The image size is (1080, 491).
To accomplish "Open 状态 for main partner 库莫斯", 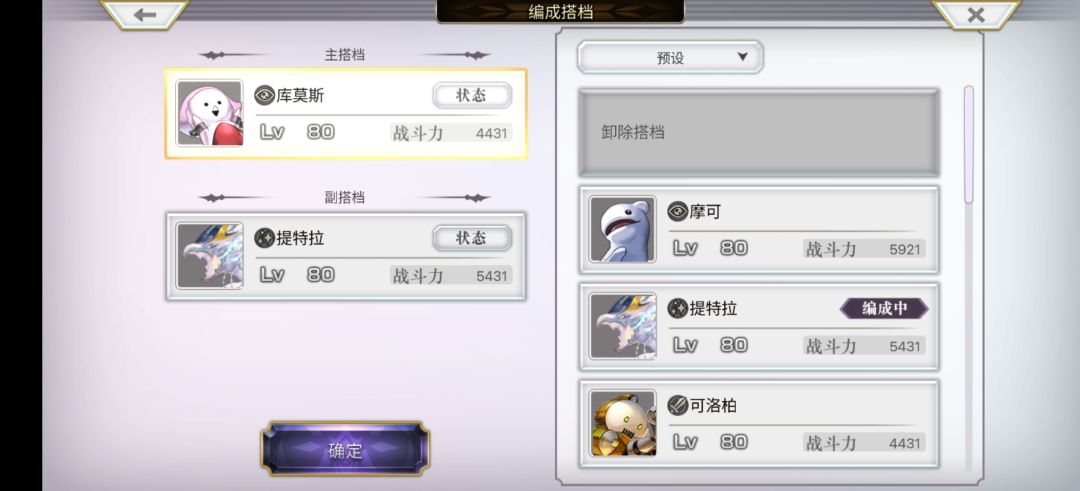I will 472,95.
